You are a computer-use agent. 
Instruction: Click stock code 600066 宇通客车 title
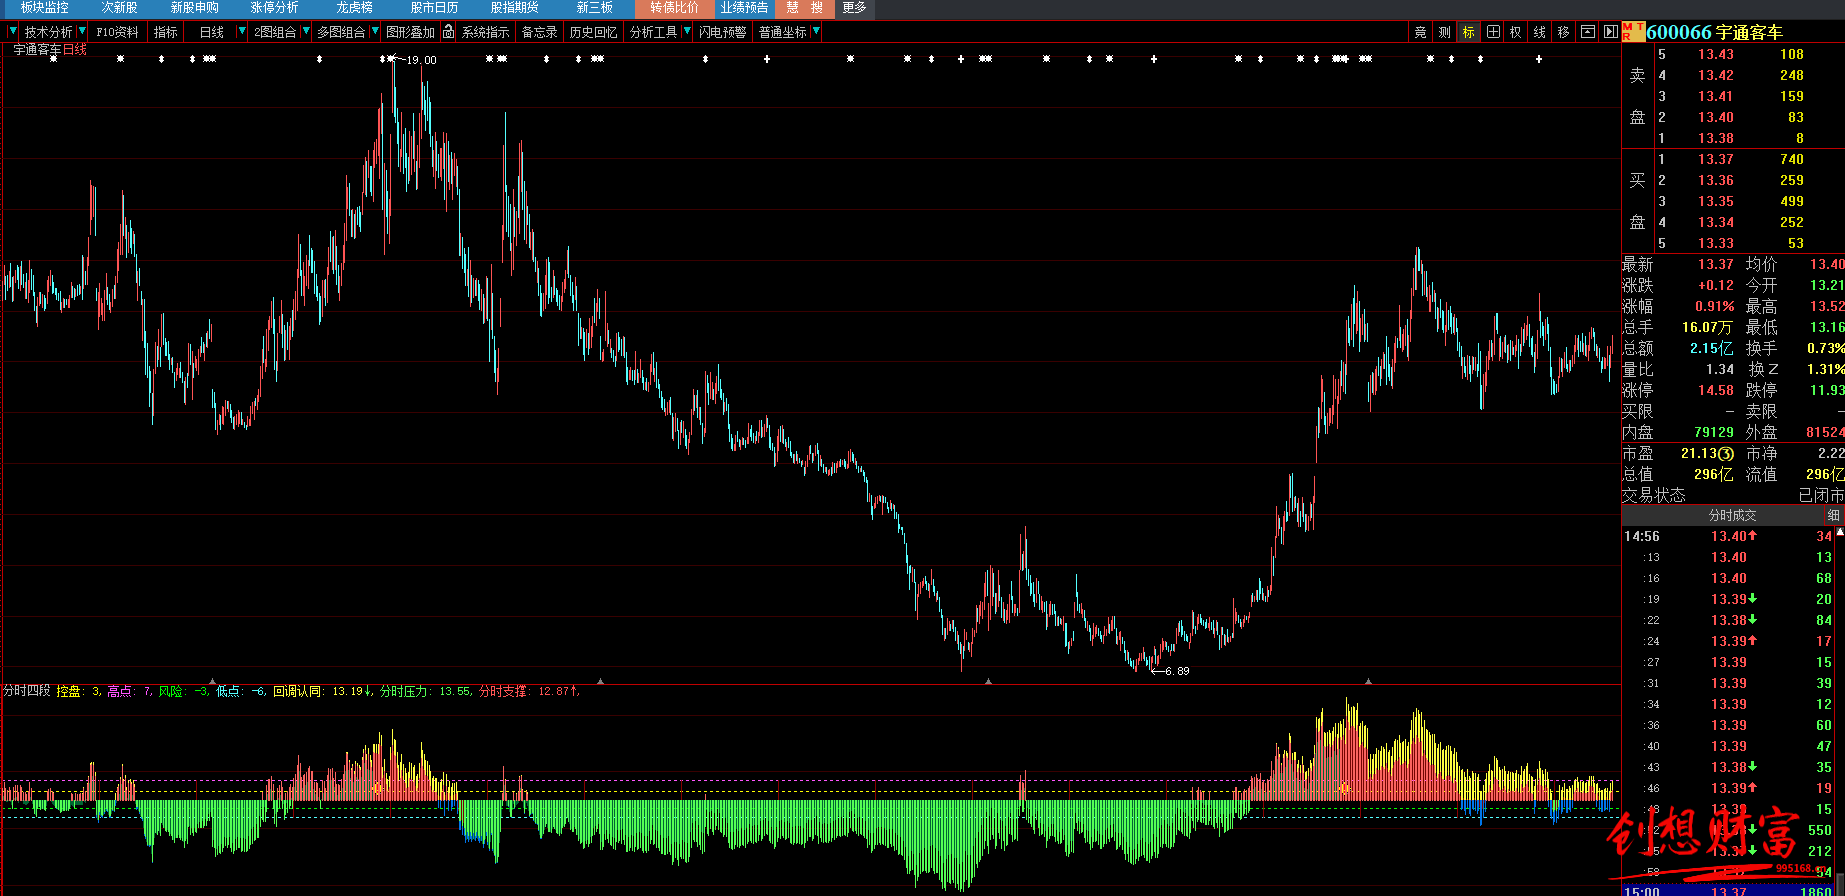[1714, 32]
